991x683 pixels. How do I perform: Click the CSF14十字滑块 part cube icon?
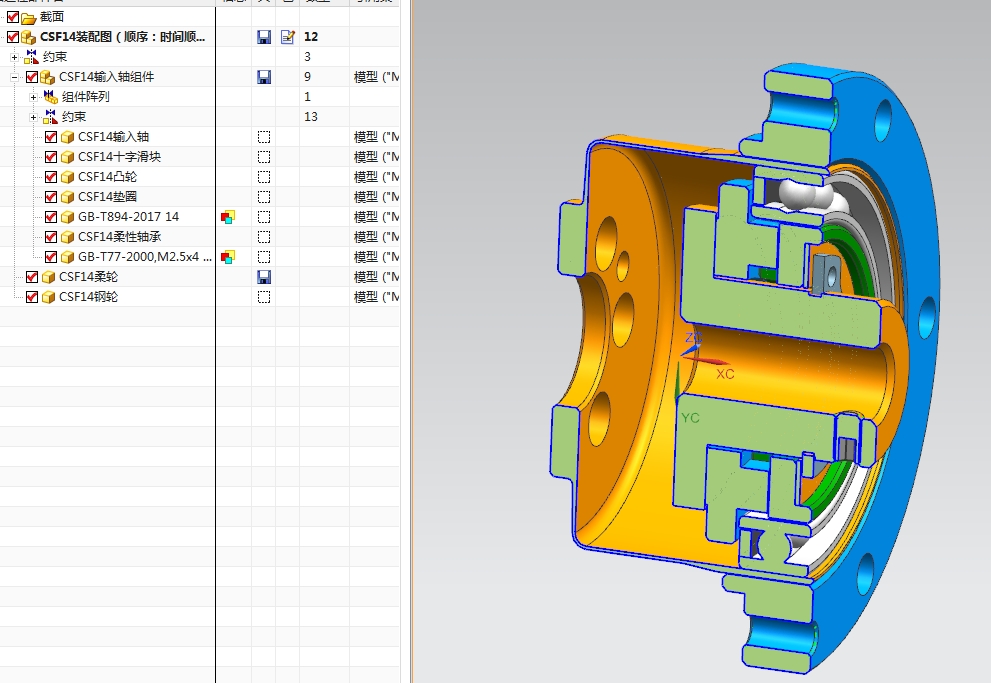click(x=68, y=157)
